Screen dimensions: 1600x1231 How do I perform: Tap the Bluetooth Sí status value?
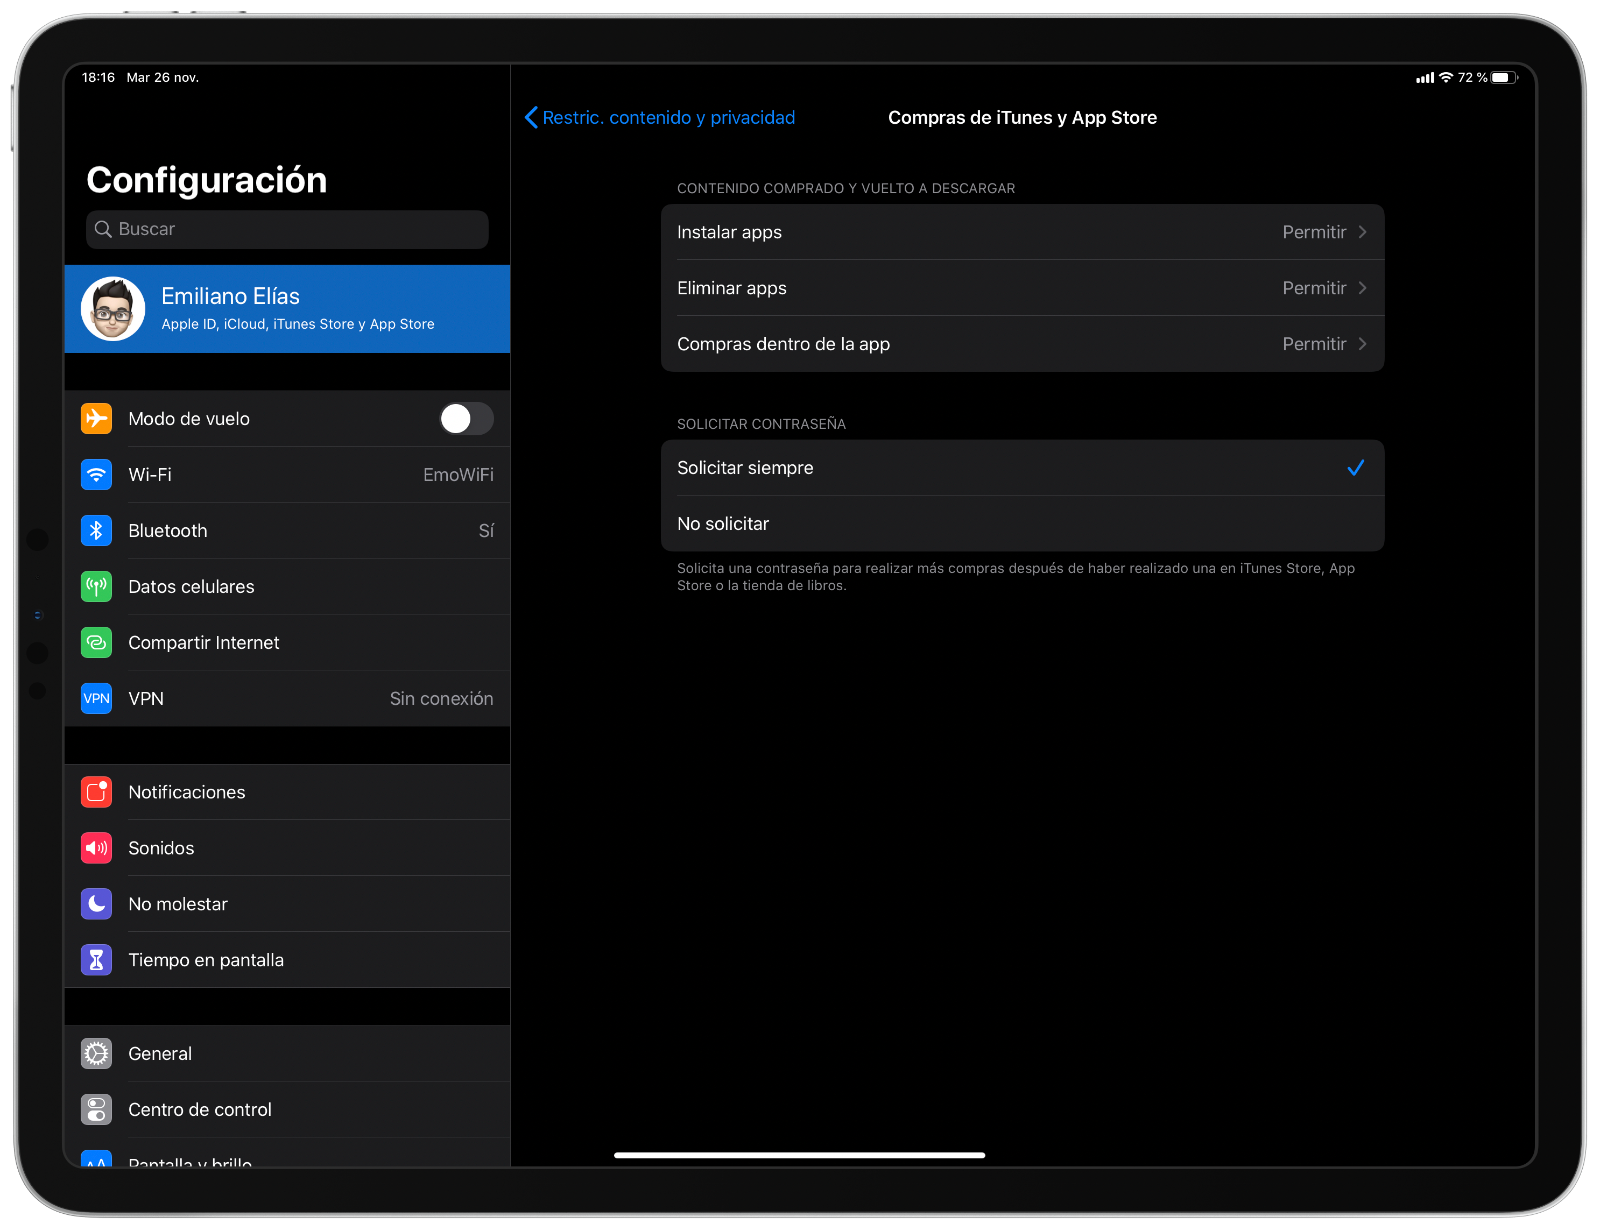(486, 531)
